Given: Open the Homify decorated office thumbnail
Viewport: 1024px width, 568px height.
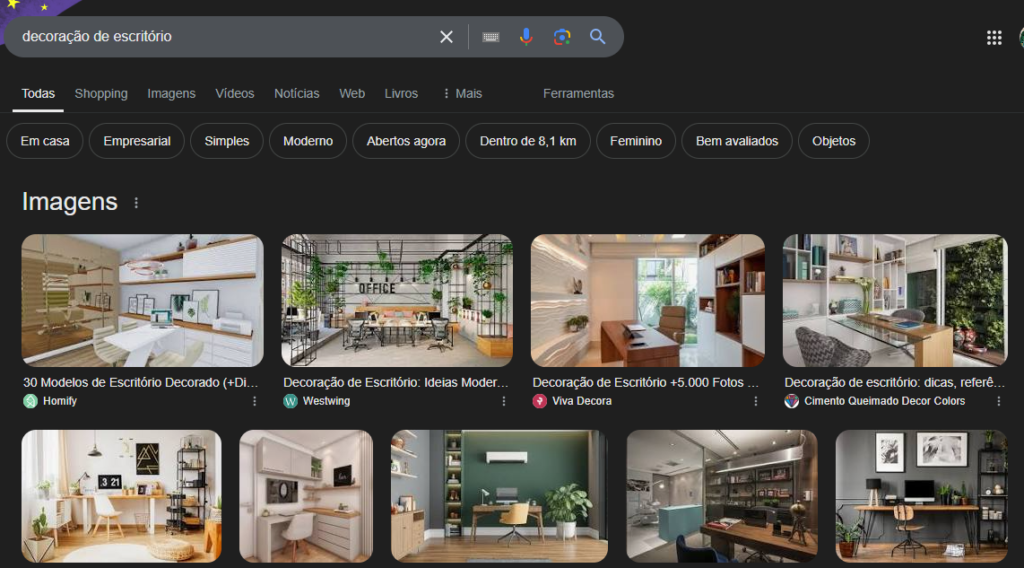Looking at the screenshot, I should (142, 300).
